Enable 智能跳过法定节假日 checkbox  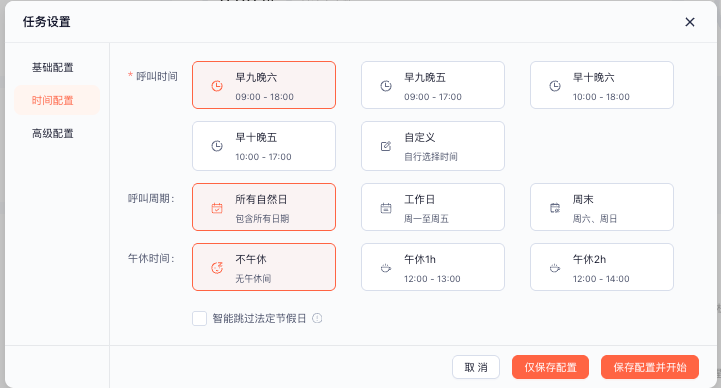pos(199,318)
